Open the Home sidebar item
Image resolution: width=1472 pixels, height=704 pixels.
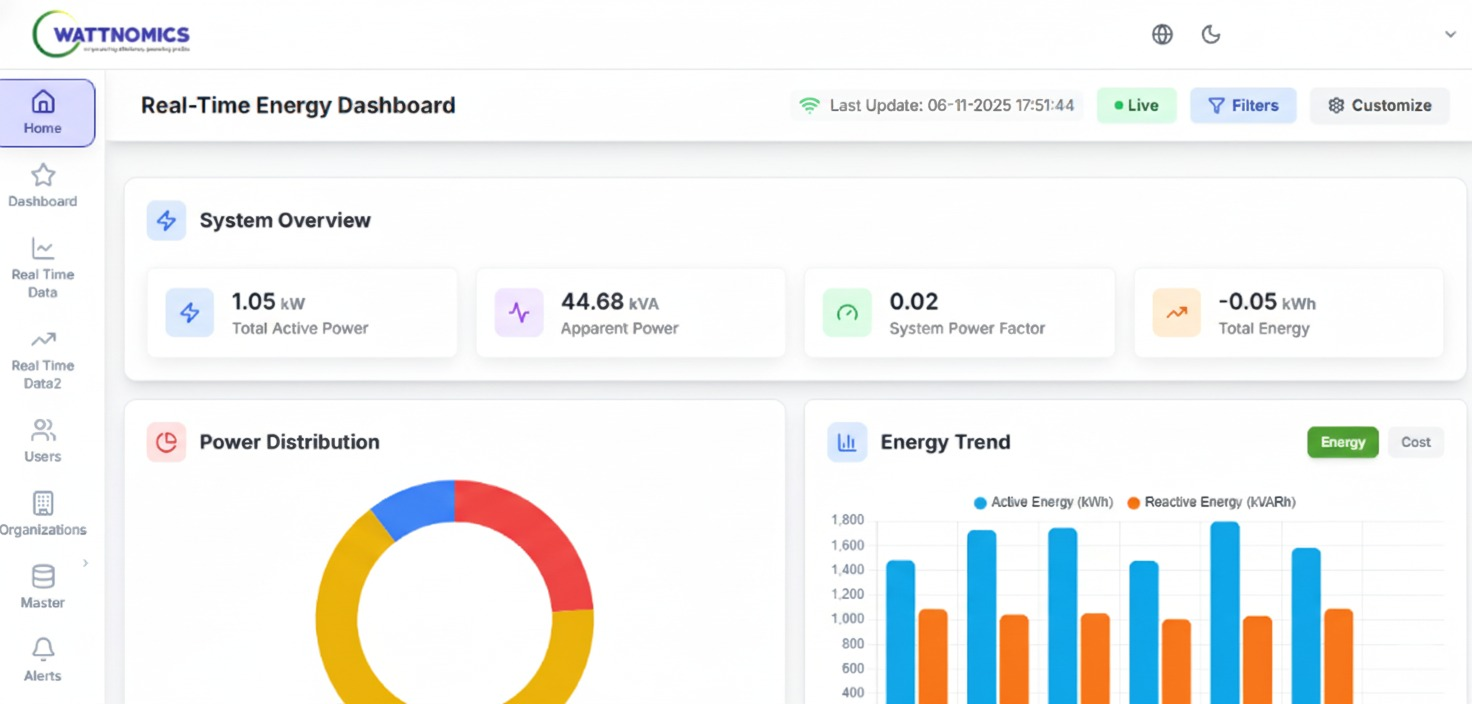point(43,112)
